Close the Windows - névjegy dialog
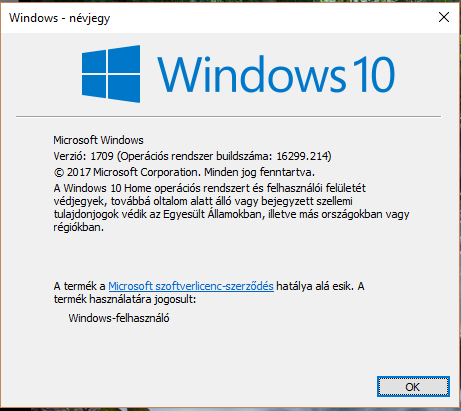Image resolution: width=461 pixels, height=411 pixels. (x=444, y=17)
